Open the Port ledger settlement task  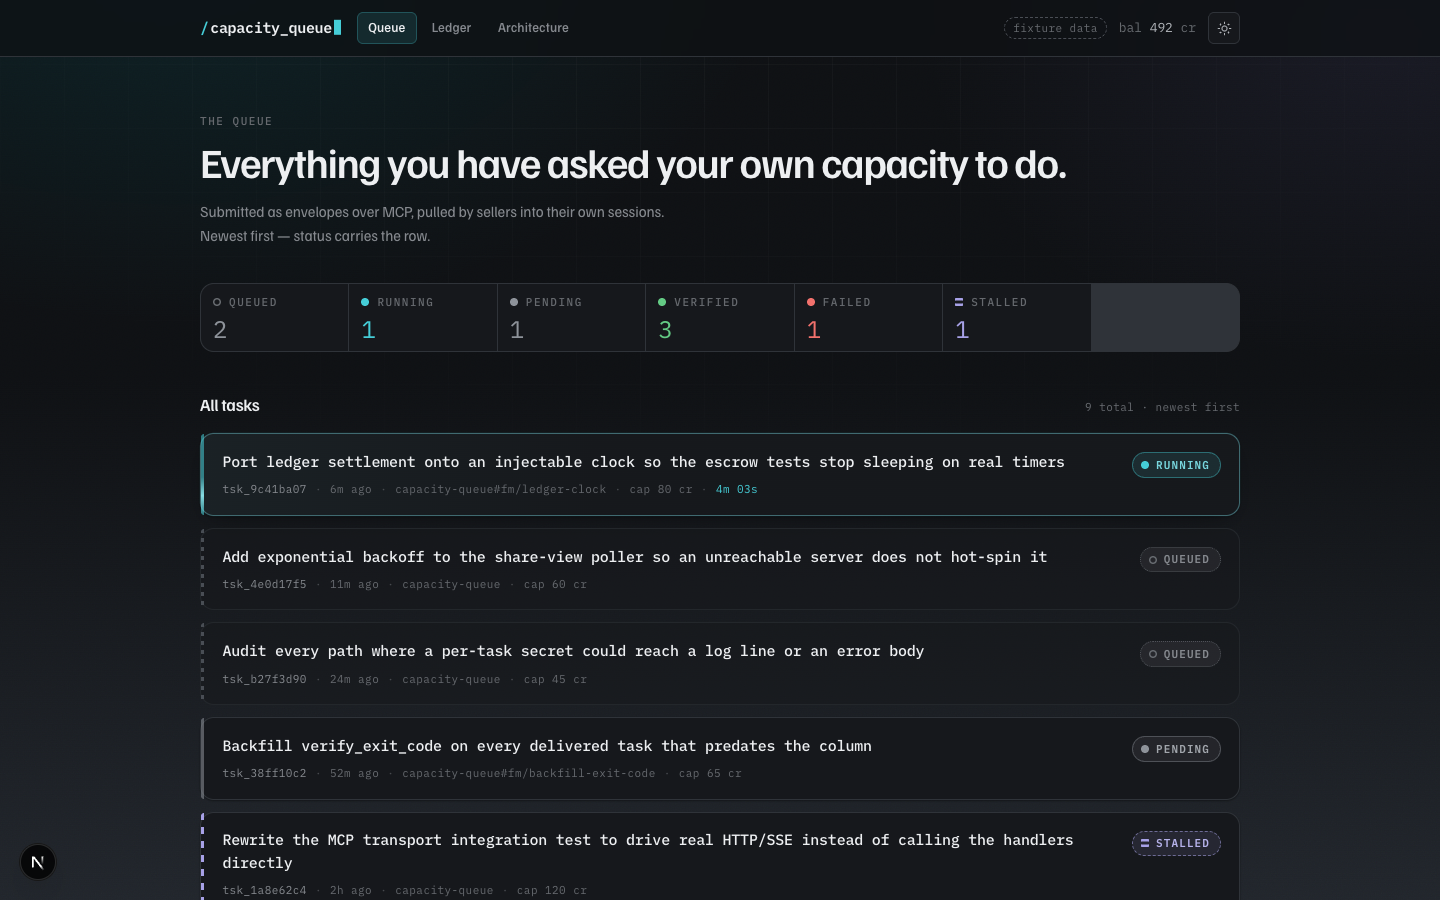coord(720,474)
